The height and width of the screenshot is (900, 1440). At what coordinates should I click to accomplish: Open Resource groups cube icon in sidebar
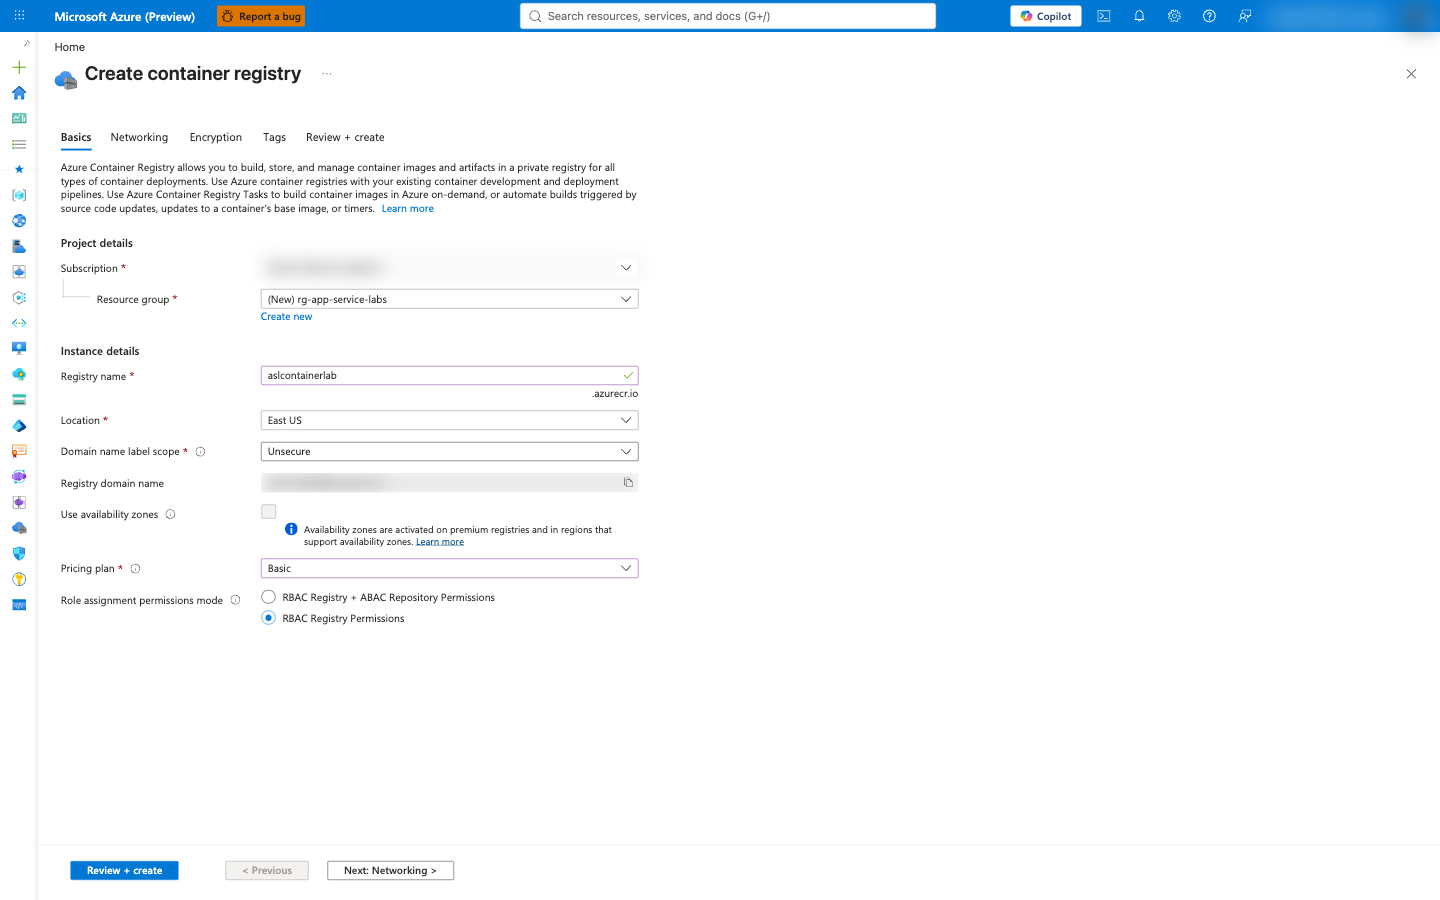coord(19,195)
